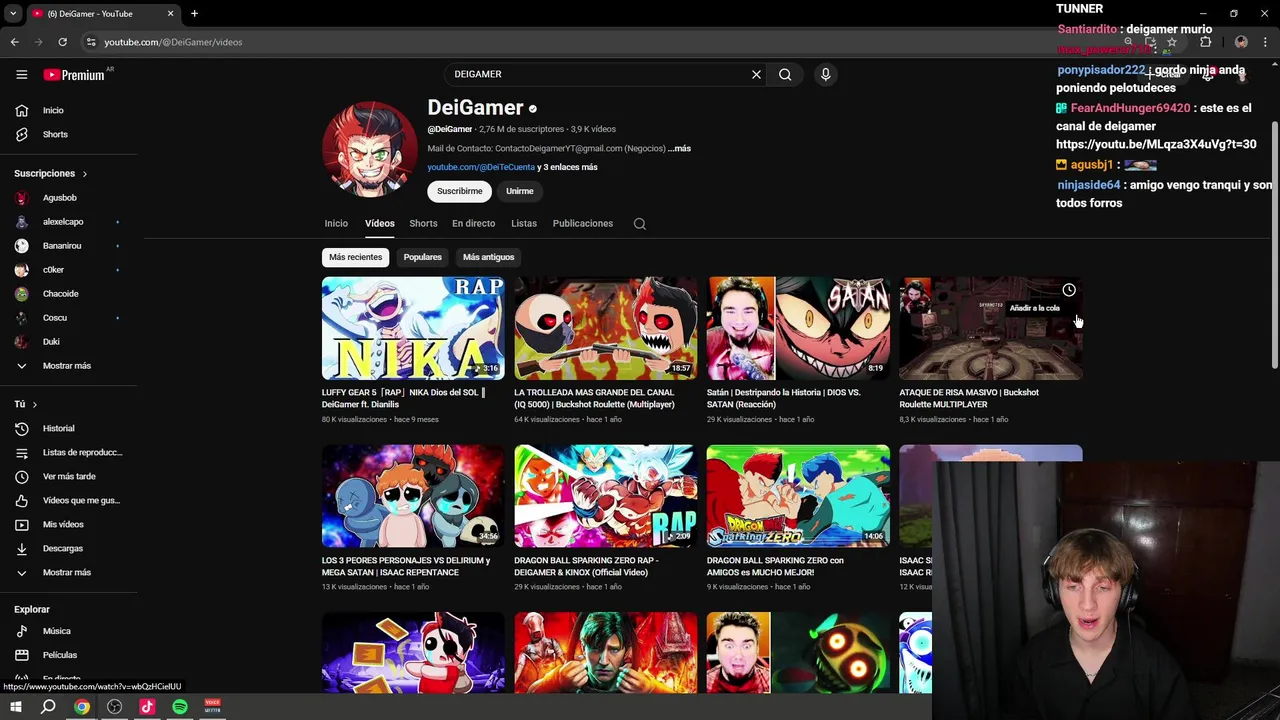Select the Populares filter chip
The width and height of the screenshot is (1280, 720).
(x=422, y=257)
